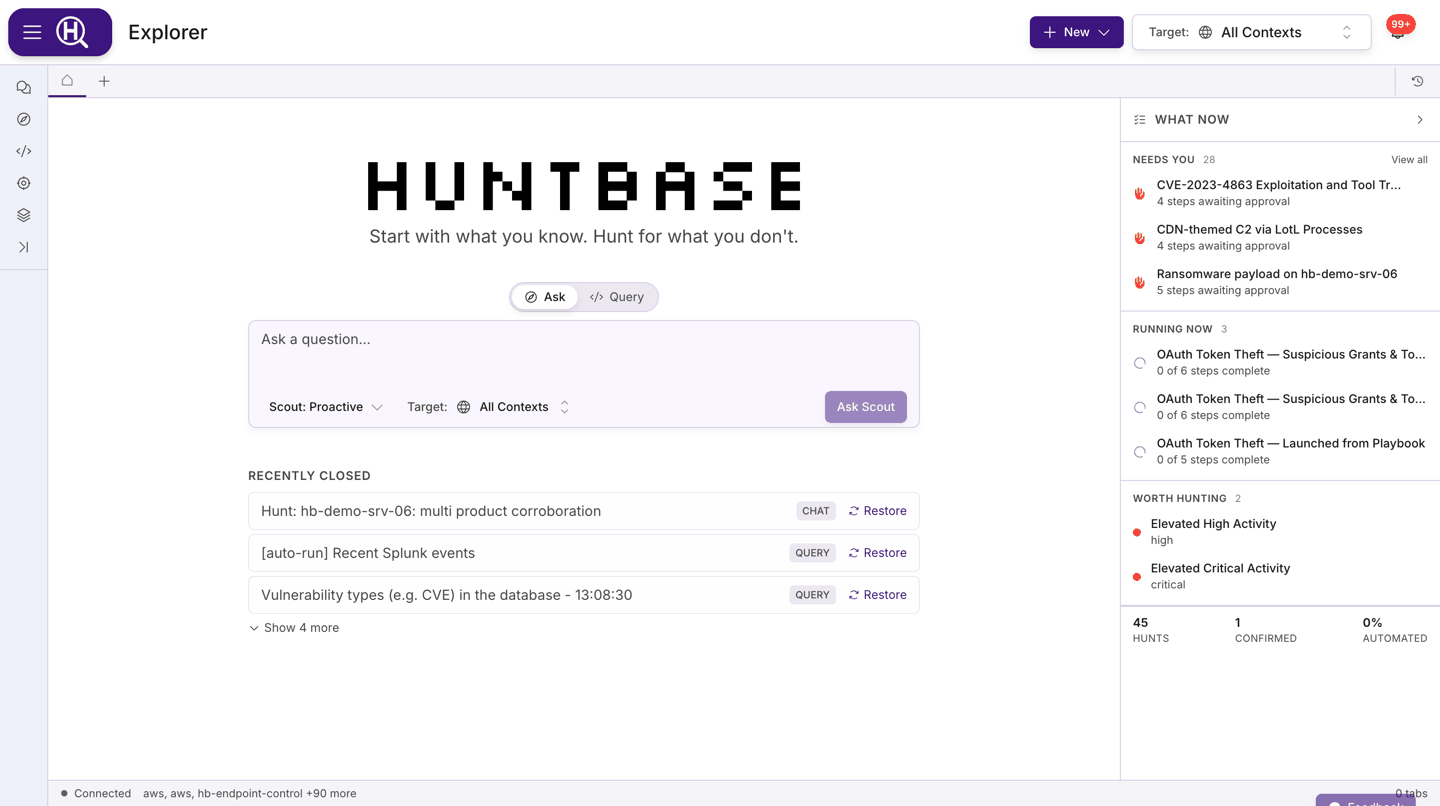Restore the Recent Splunk events query

(877, 553)
